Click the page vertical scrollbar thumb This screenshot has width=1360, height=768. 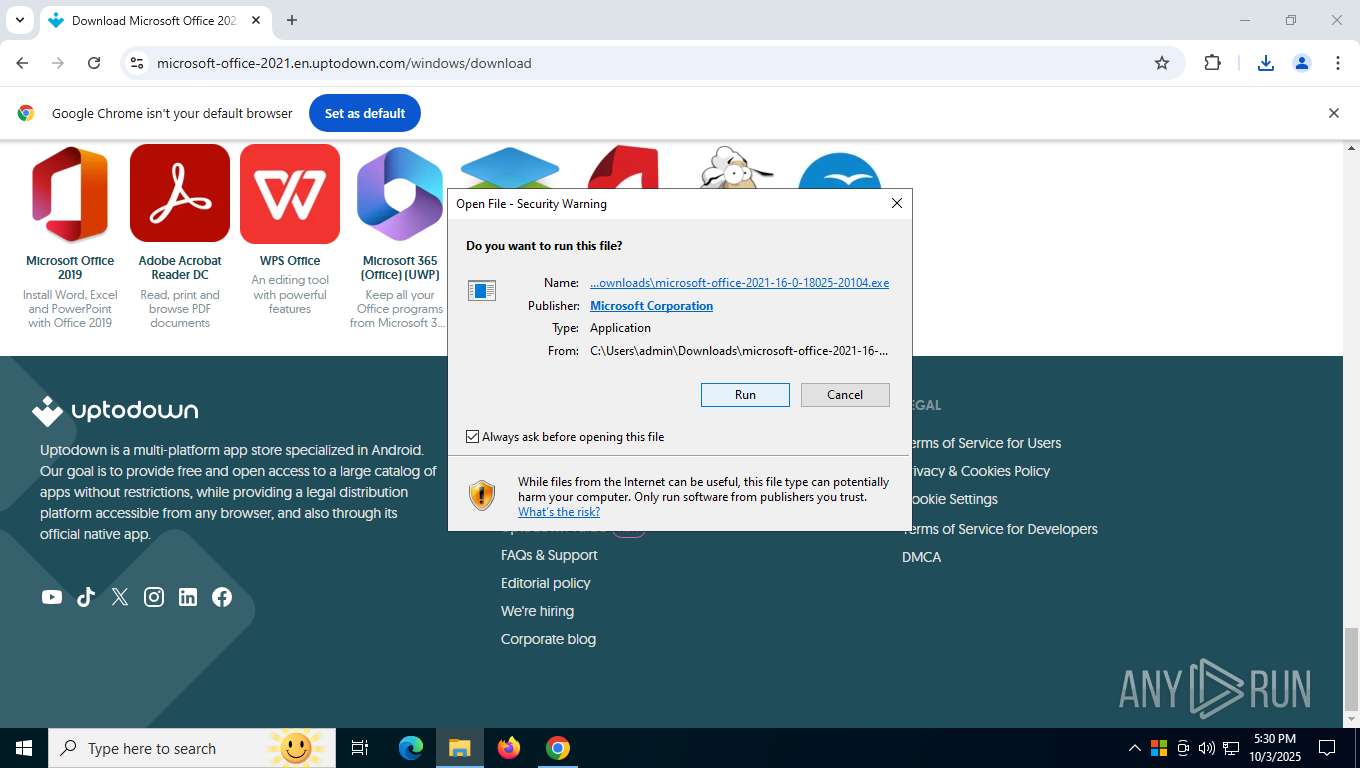pos(1351,667)
